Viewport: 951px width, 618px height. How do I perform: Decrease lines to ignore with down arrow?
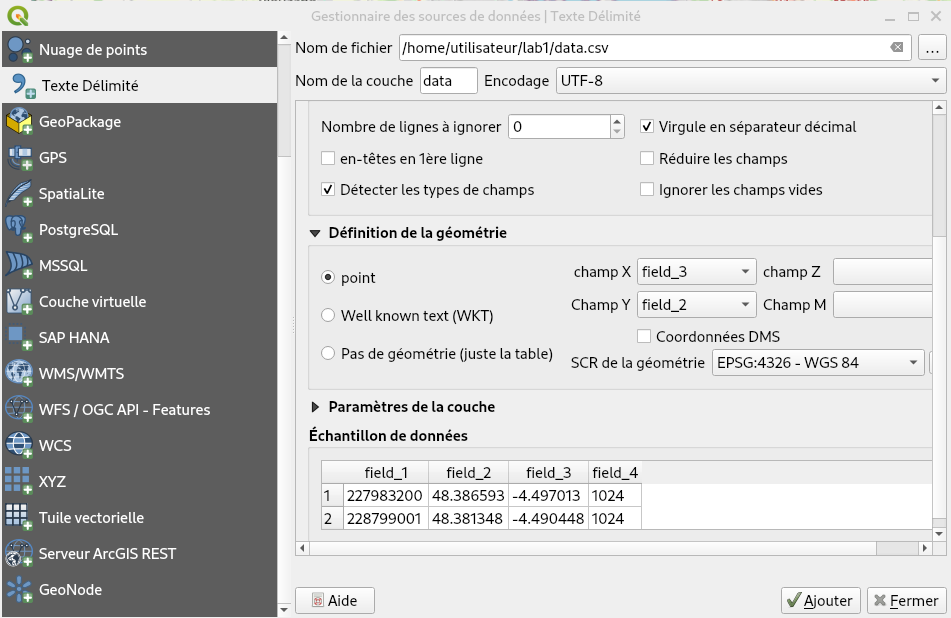click(x=617, y=132)
